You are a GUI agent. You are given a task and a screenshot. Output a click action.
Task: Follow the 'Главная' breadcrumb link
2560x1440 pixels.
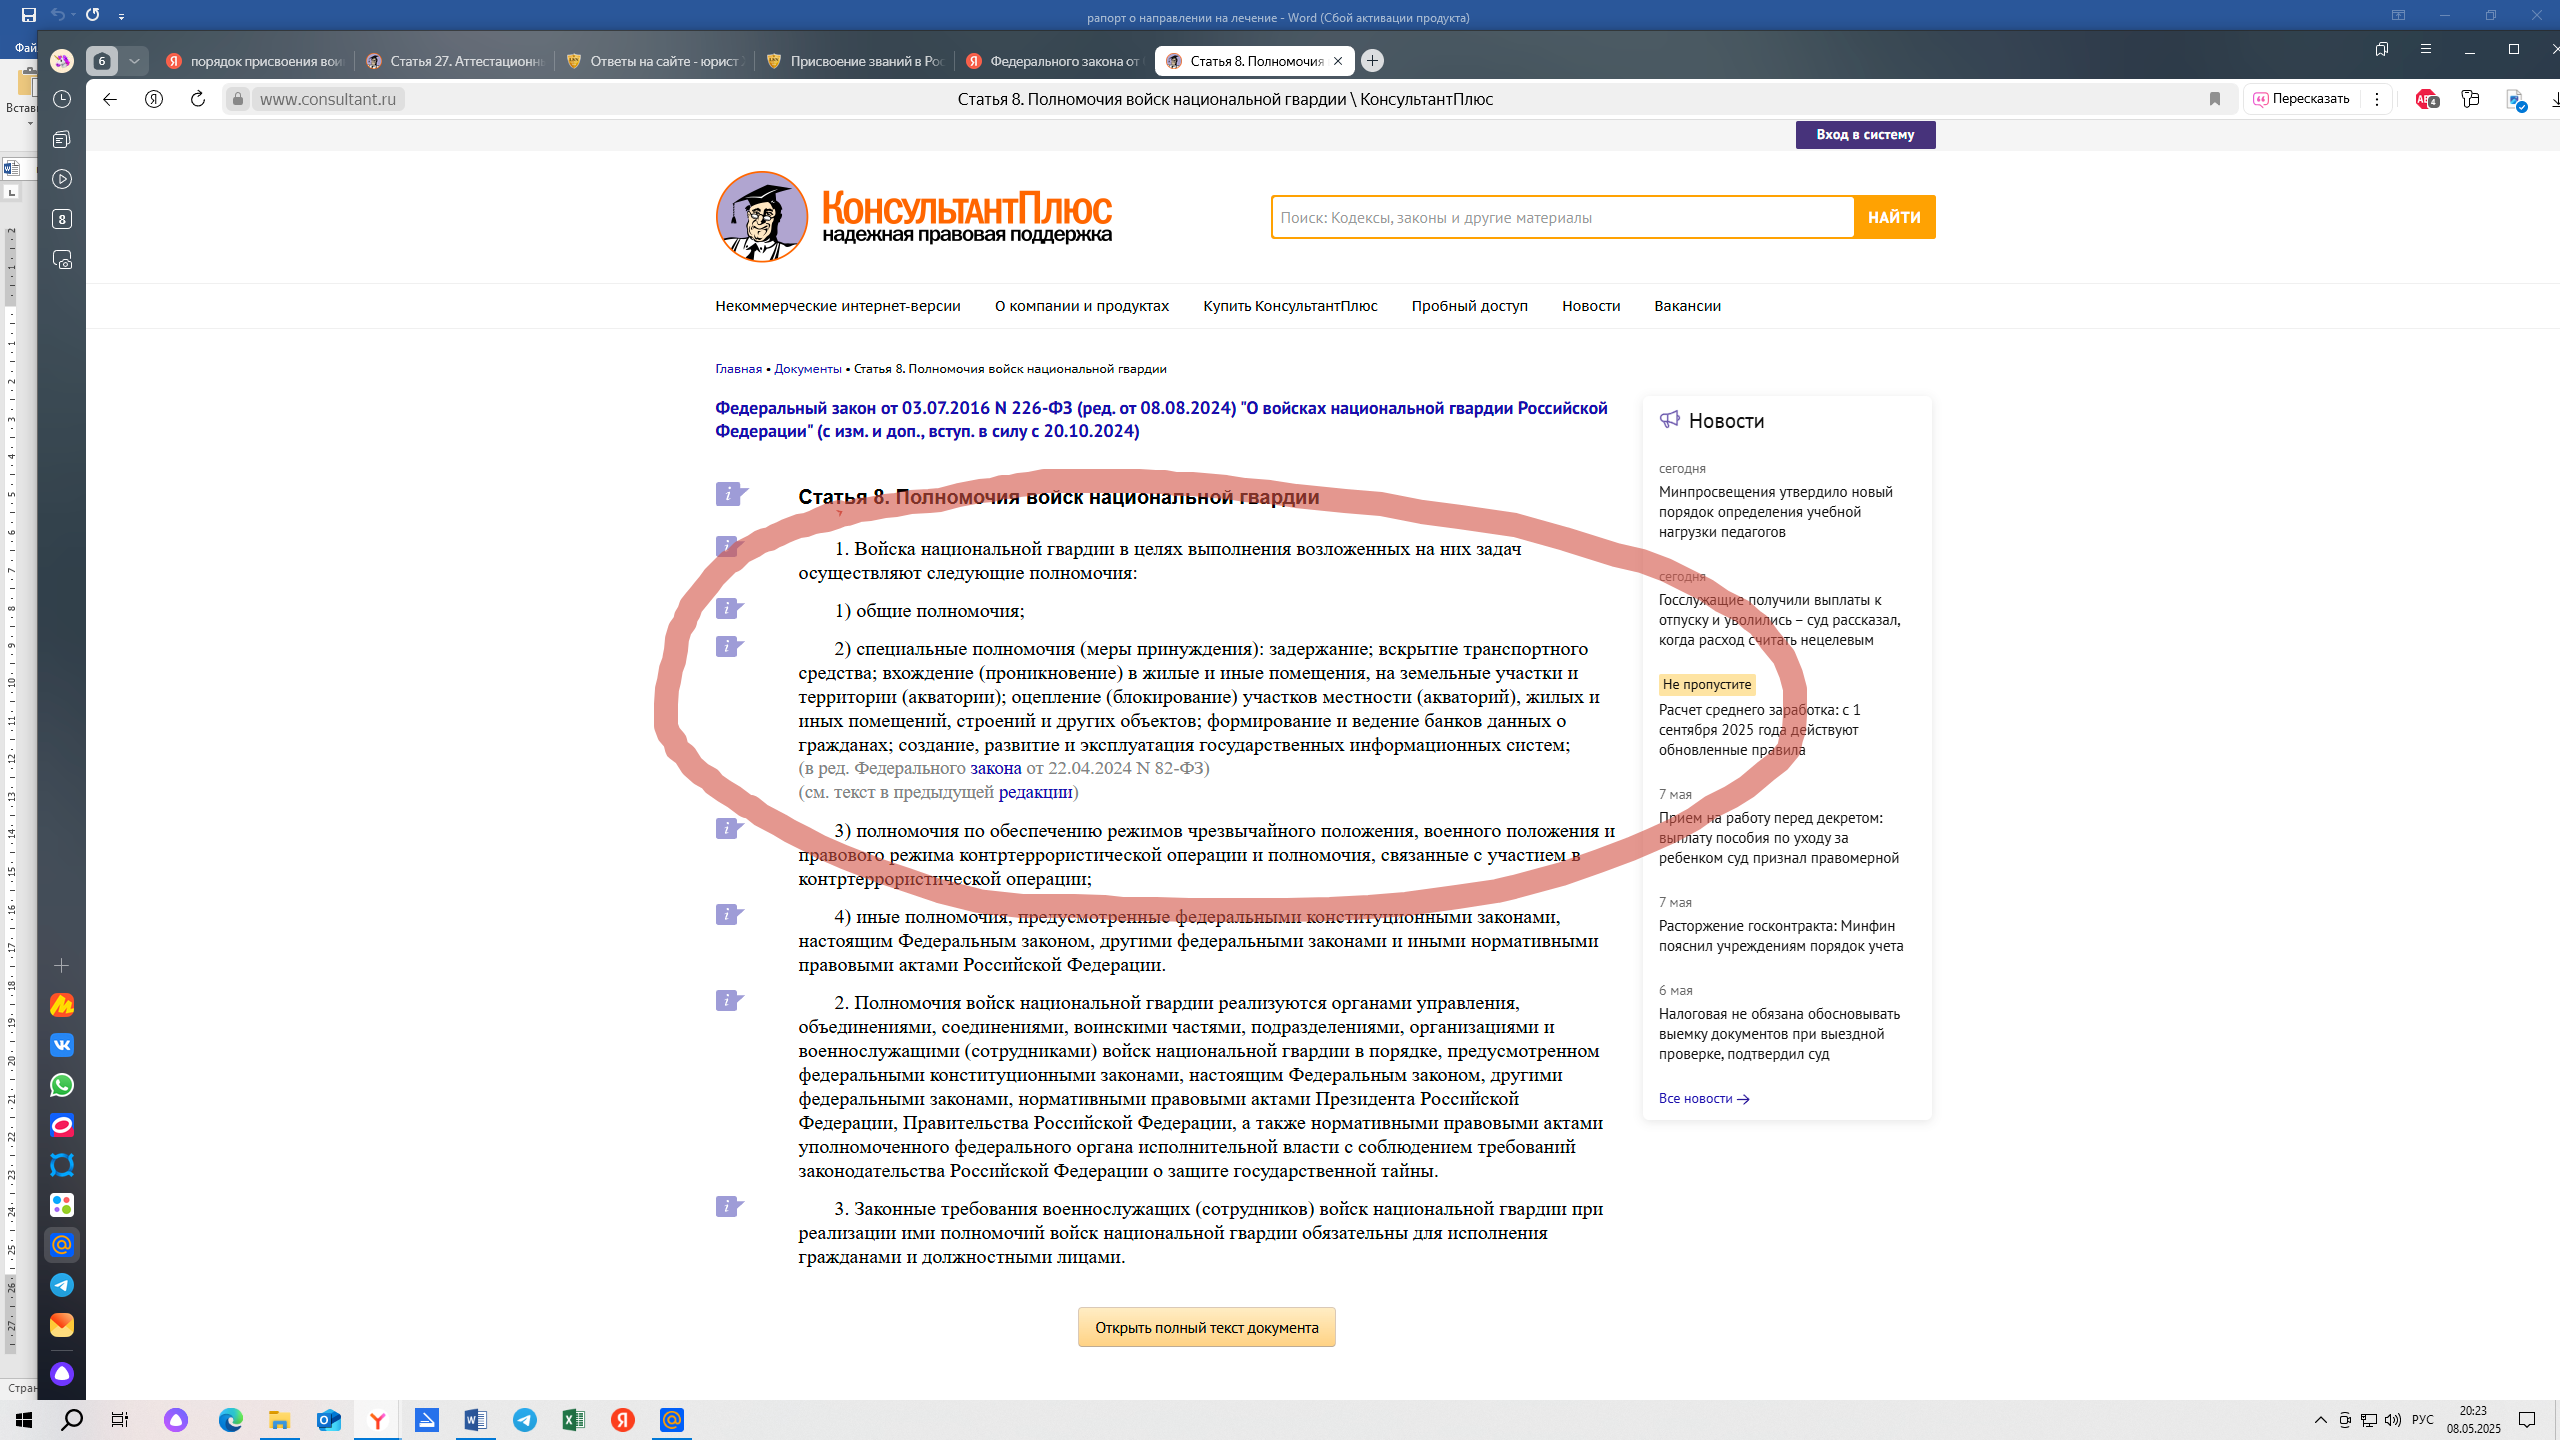739,369
